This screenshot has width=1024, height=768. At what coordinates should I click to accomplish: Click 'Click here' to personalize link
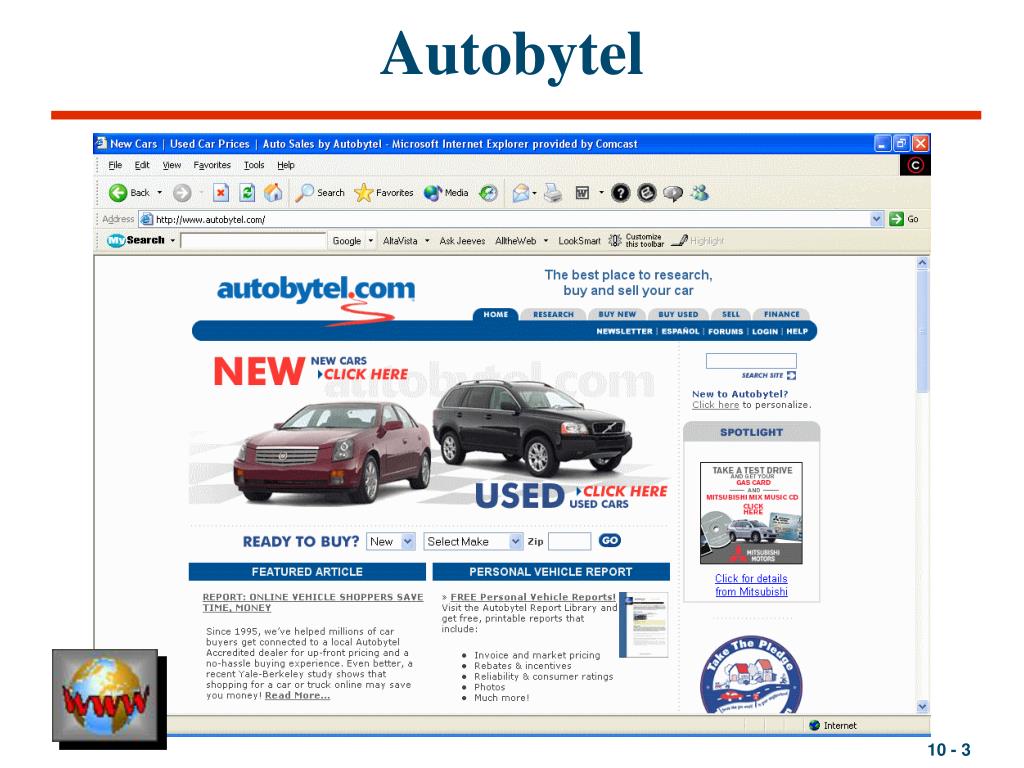coord(716,405)
